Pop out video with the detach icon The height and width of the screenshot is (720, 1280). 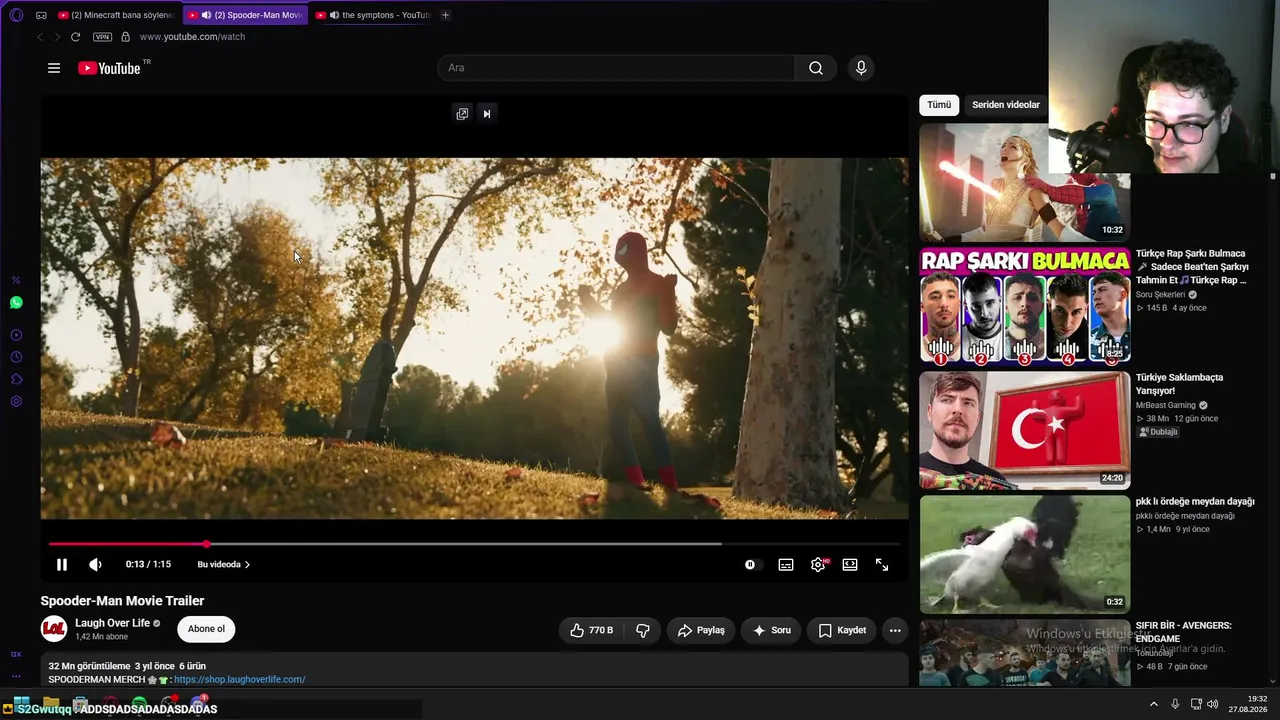[x=462, y=113]
